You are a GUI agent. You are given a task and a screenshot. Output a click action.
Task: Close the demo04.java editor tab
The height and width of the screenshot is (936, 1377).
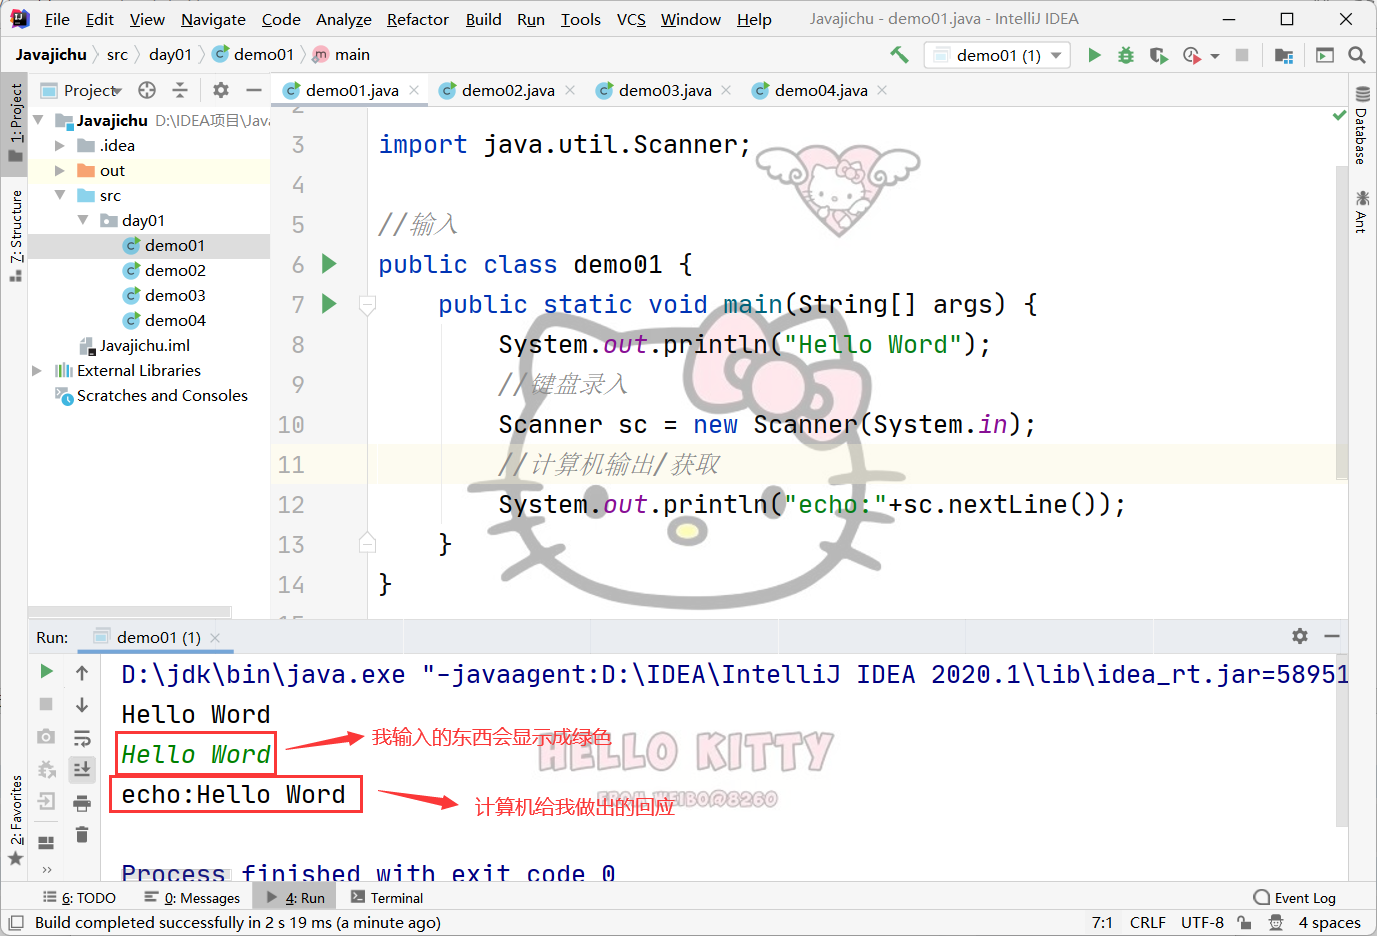pyautogui.click(x=882, y=90)
